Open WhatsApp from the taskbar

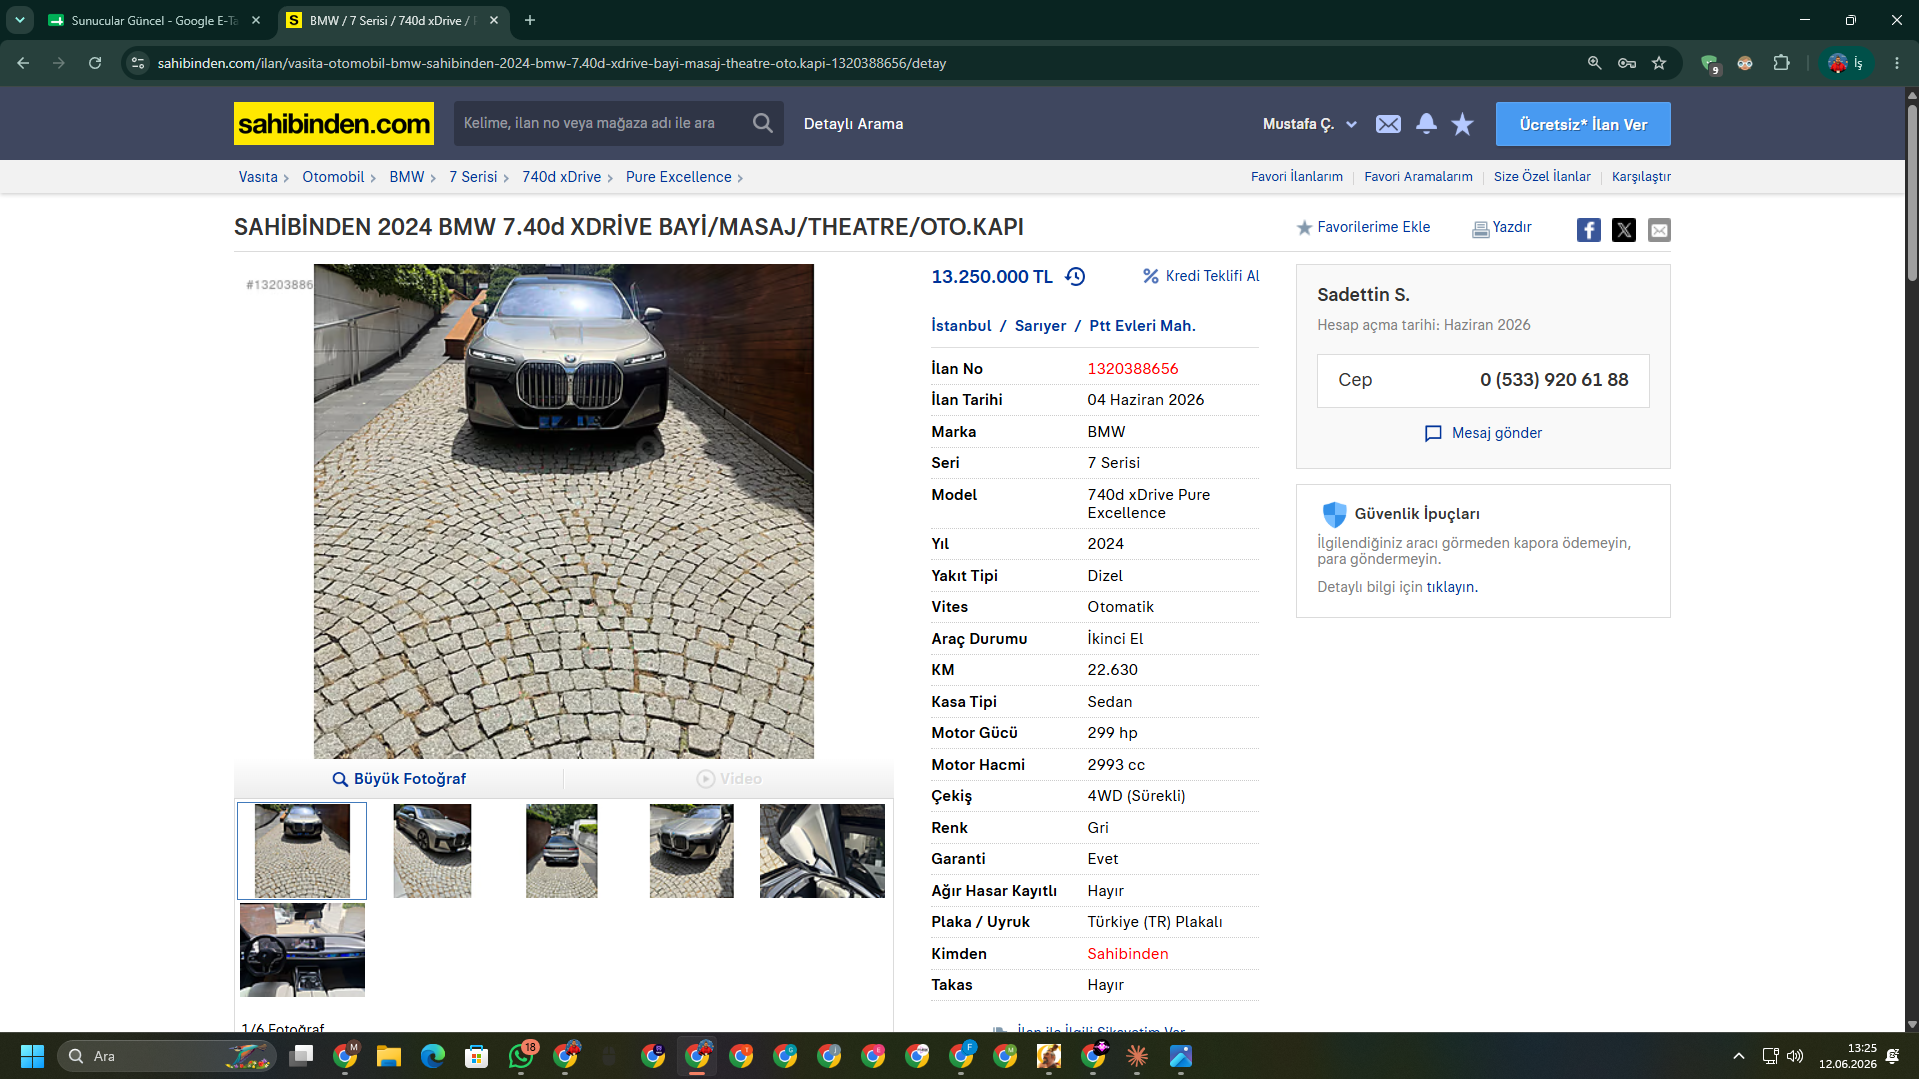tap(521, 1056)
